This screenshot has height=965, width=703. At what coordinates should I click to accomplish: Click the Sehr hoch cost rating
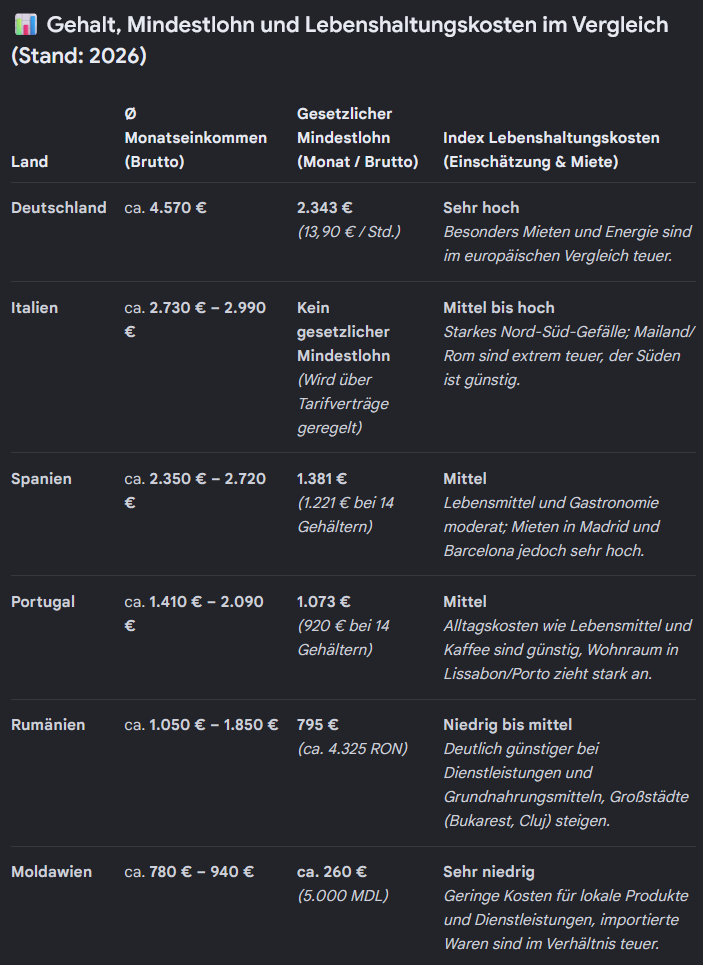pos(481,207)
